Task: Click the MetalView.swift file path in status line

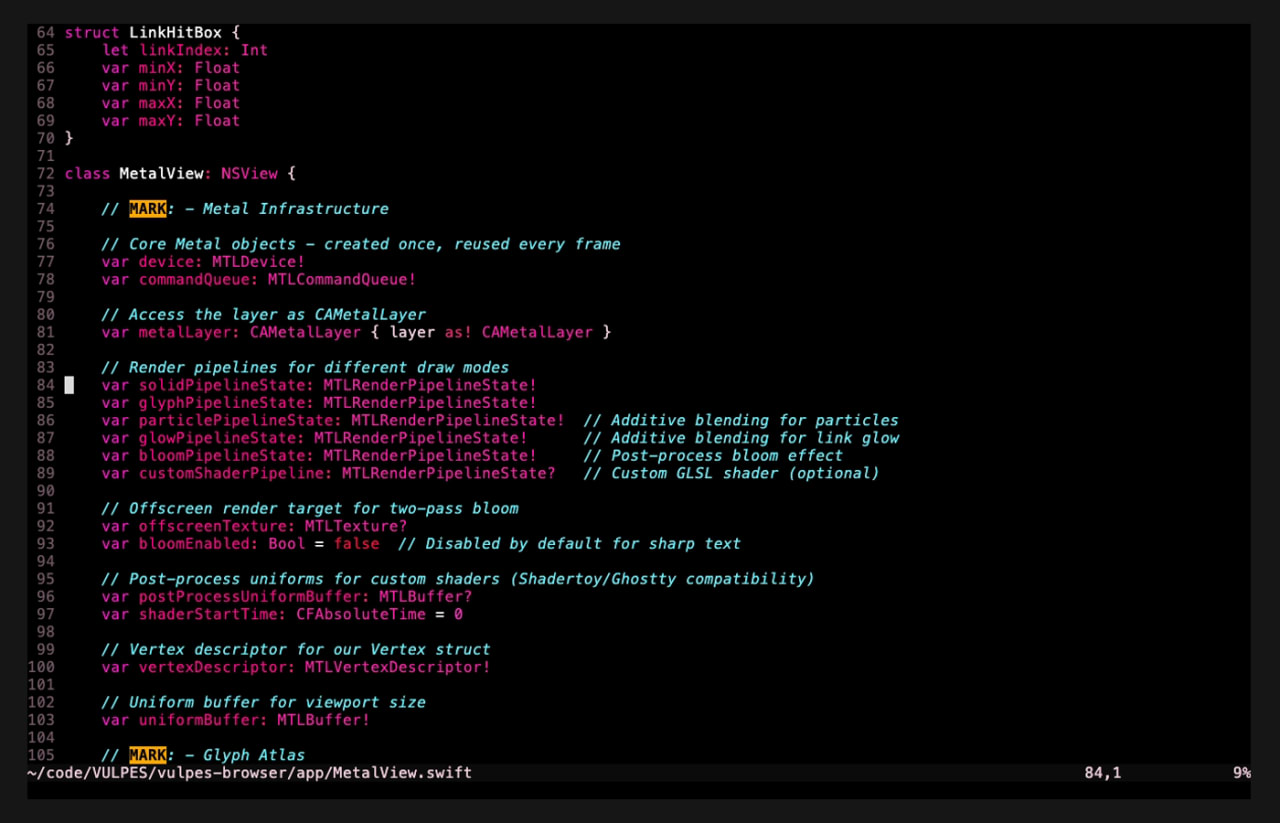Action: [x=249, y=773]
